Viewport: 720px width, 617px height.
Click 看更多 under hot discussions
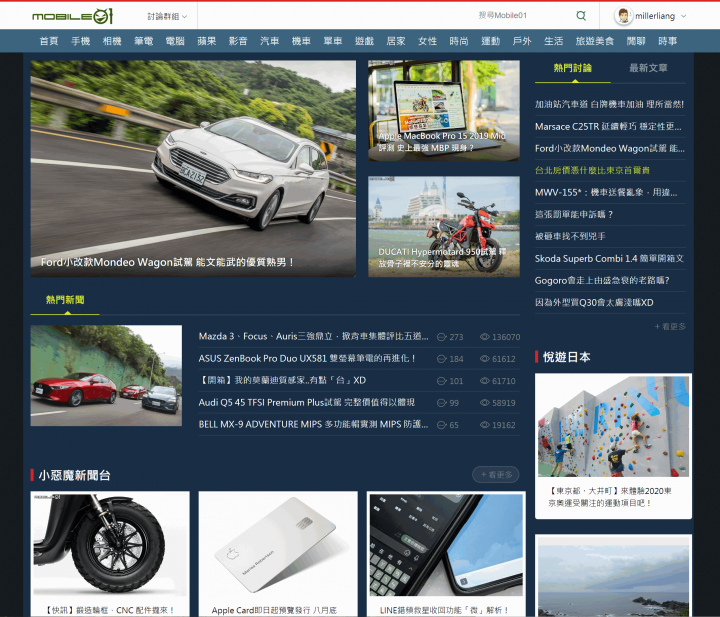coord(670,326)
